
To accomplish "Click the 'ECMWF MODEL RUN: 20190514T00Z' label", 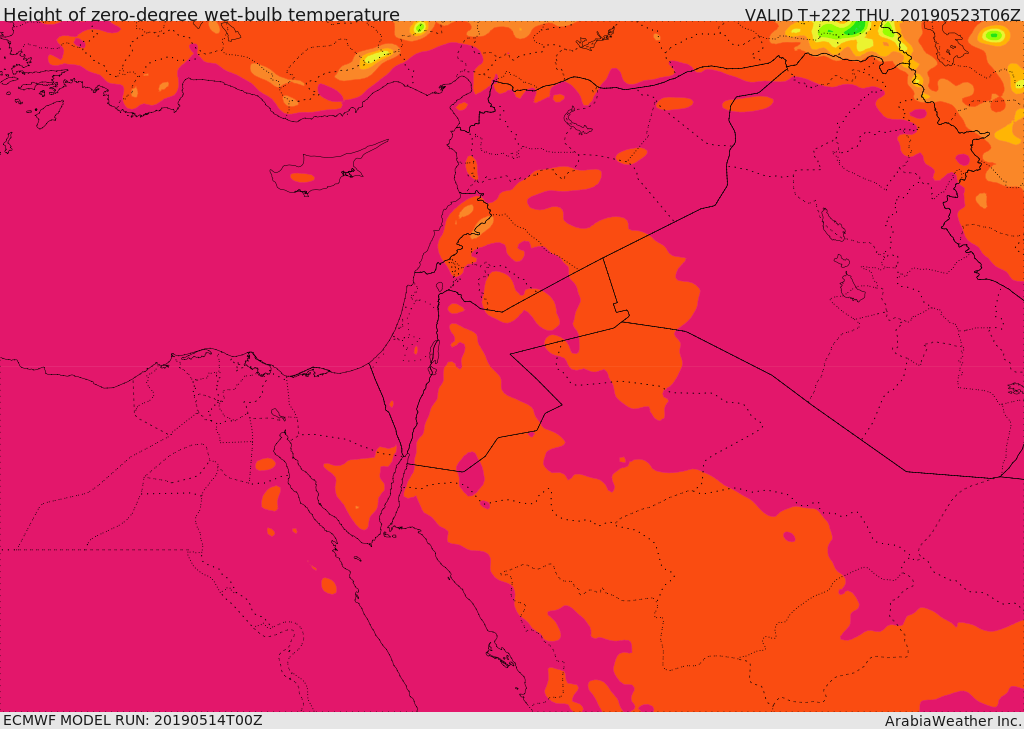I will (x=133, y=721).
